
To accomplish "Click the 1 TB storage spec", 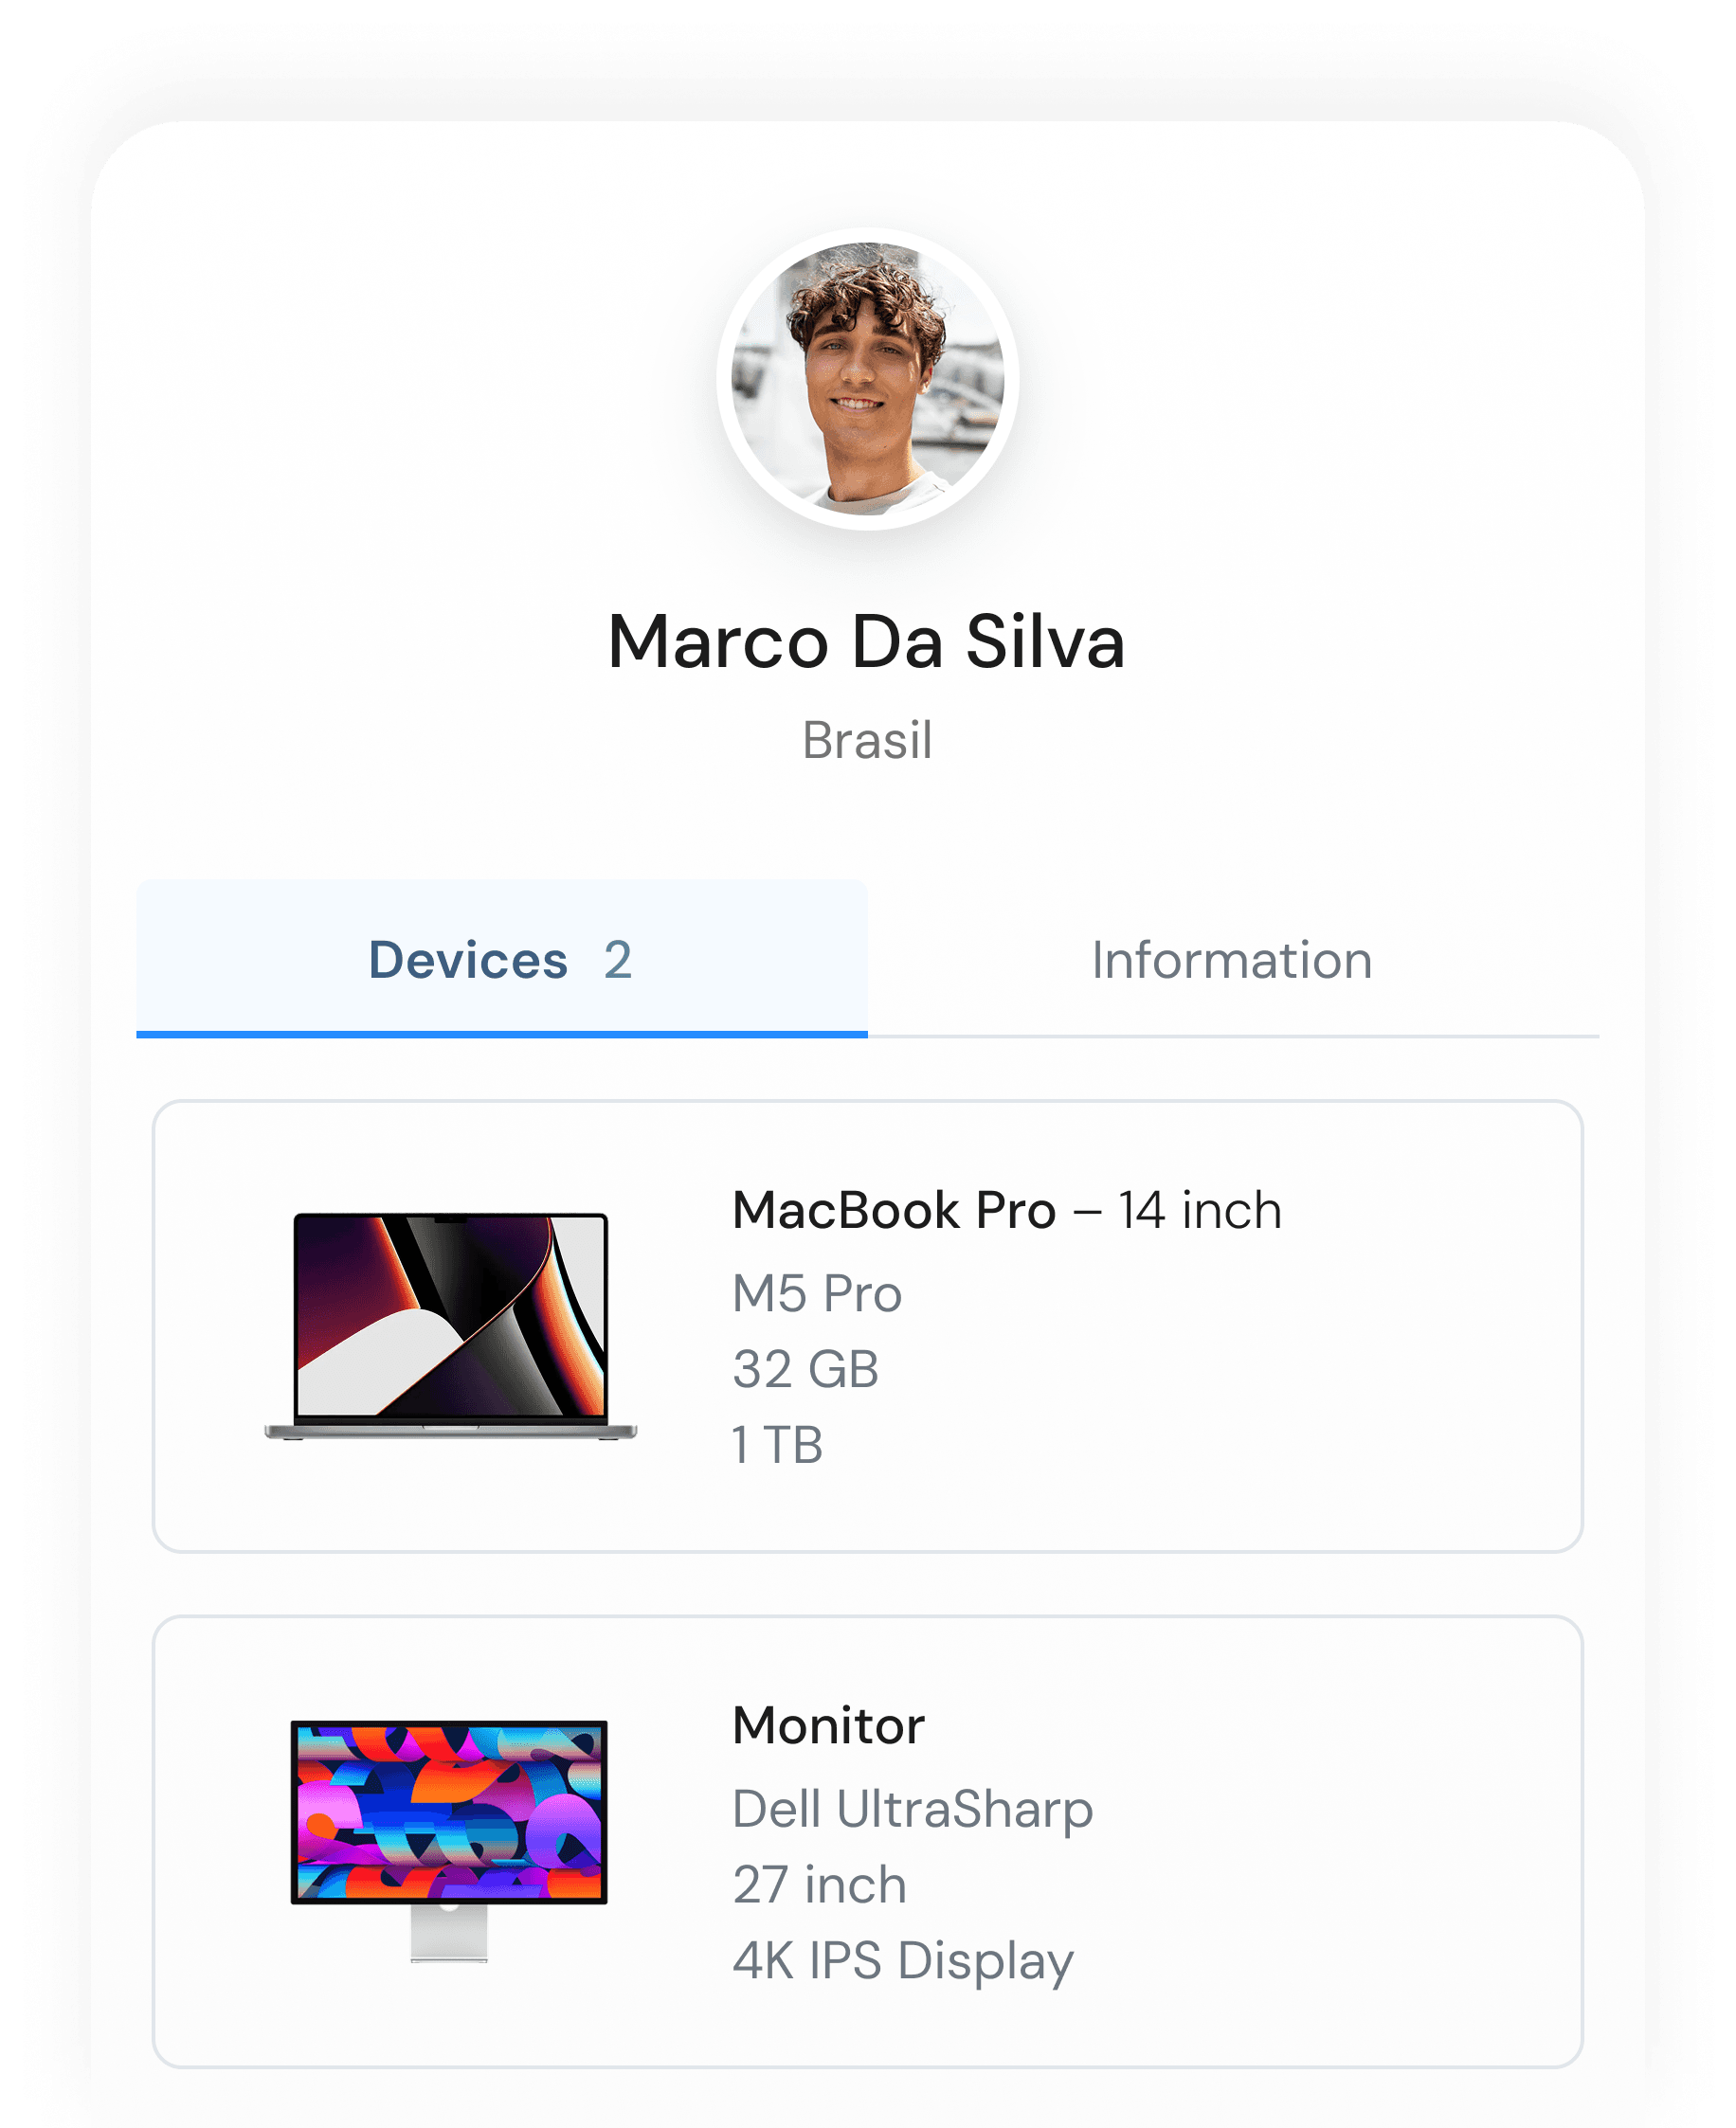I will pyautogui.click(x=777, y=1445).
